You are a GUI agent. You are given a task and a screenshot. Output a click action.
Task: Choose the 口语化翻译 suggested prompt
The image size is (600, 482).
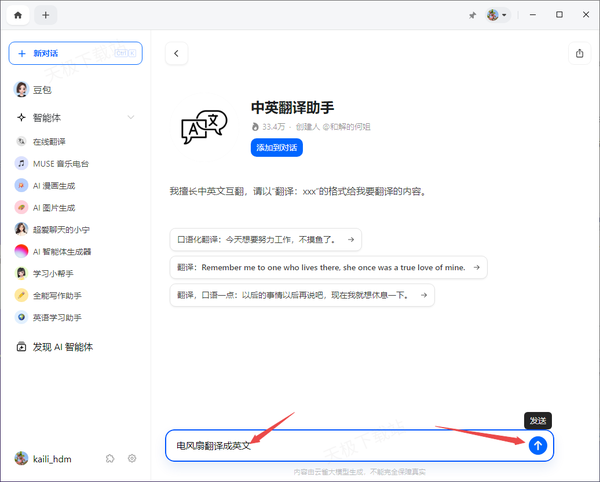(x=265, y=240)
